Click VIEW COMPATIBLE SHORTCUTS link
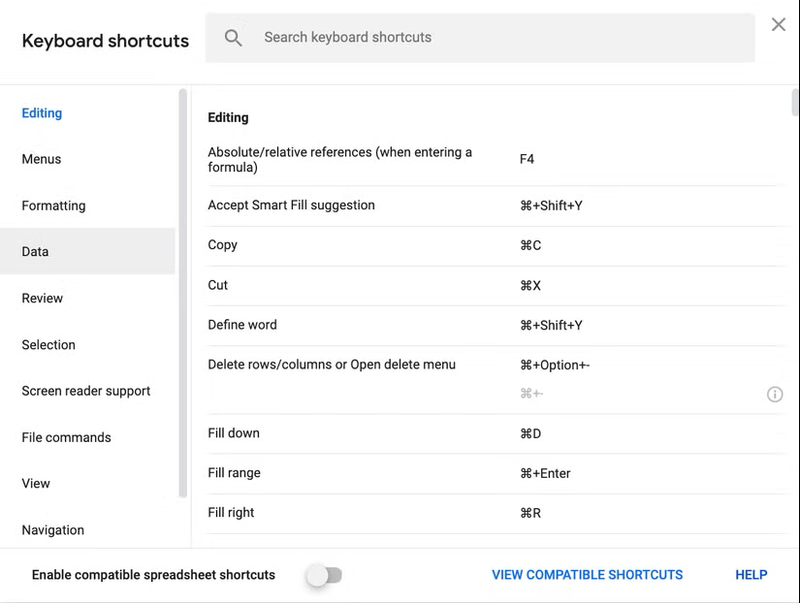 point(587,575)
